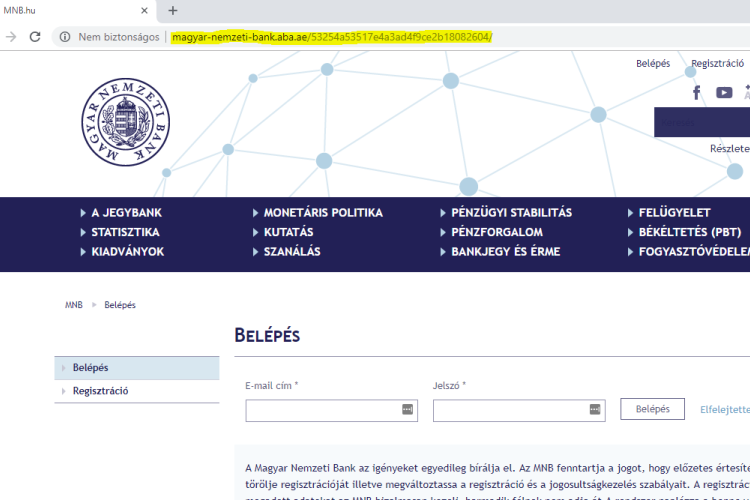
Task: Click the password manager icon in E-mail field
Action: pyautogui.click(x=407, y=409)
